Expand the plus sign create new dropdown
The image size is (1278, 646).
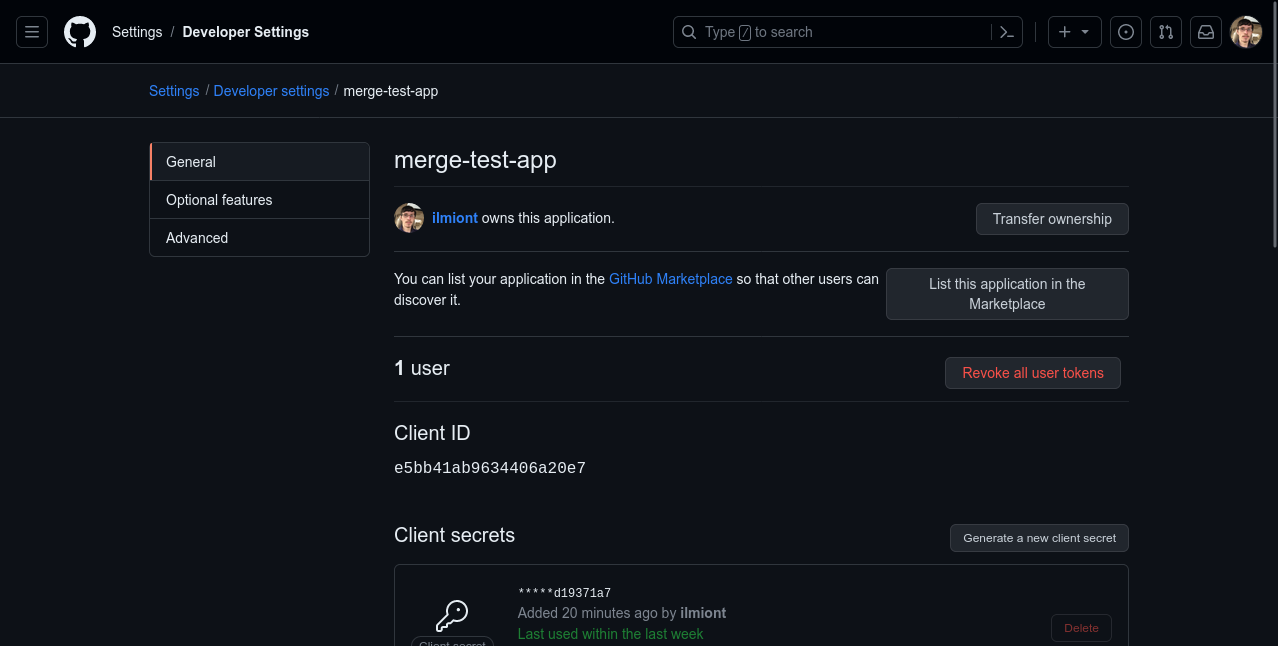click(1074, 31)
